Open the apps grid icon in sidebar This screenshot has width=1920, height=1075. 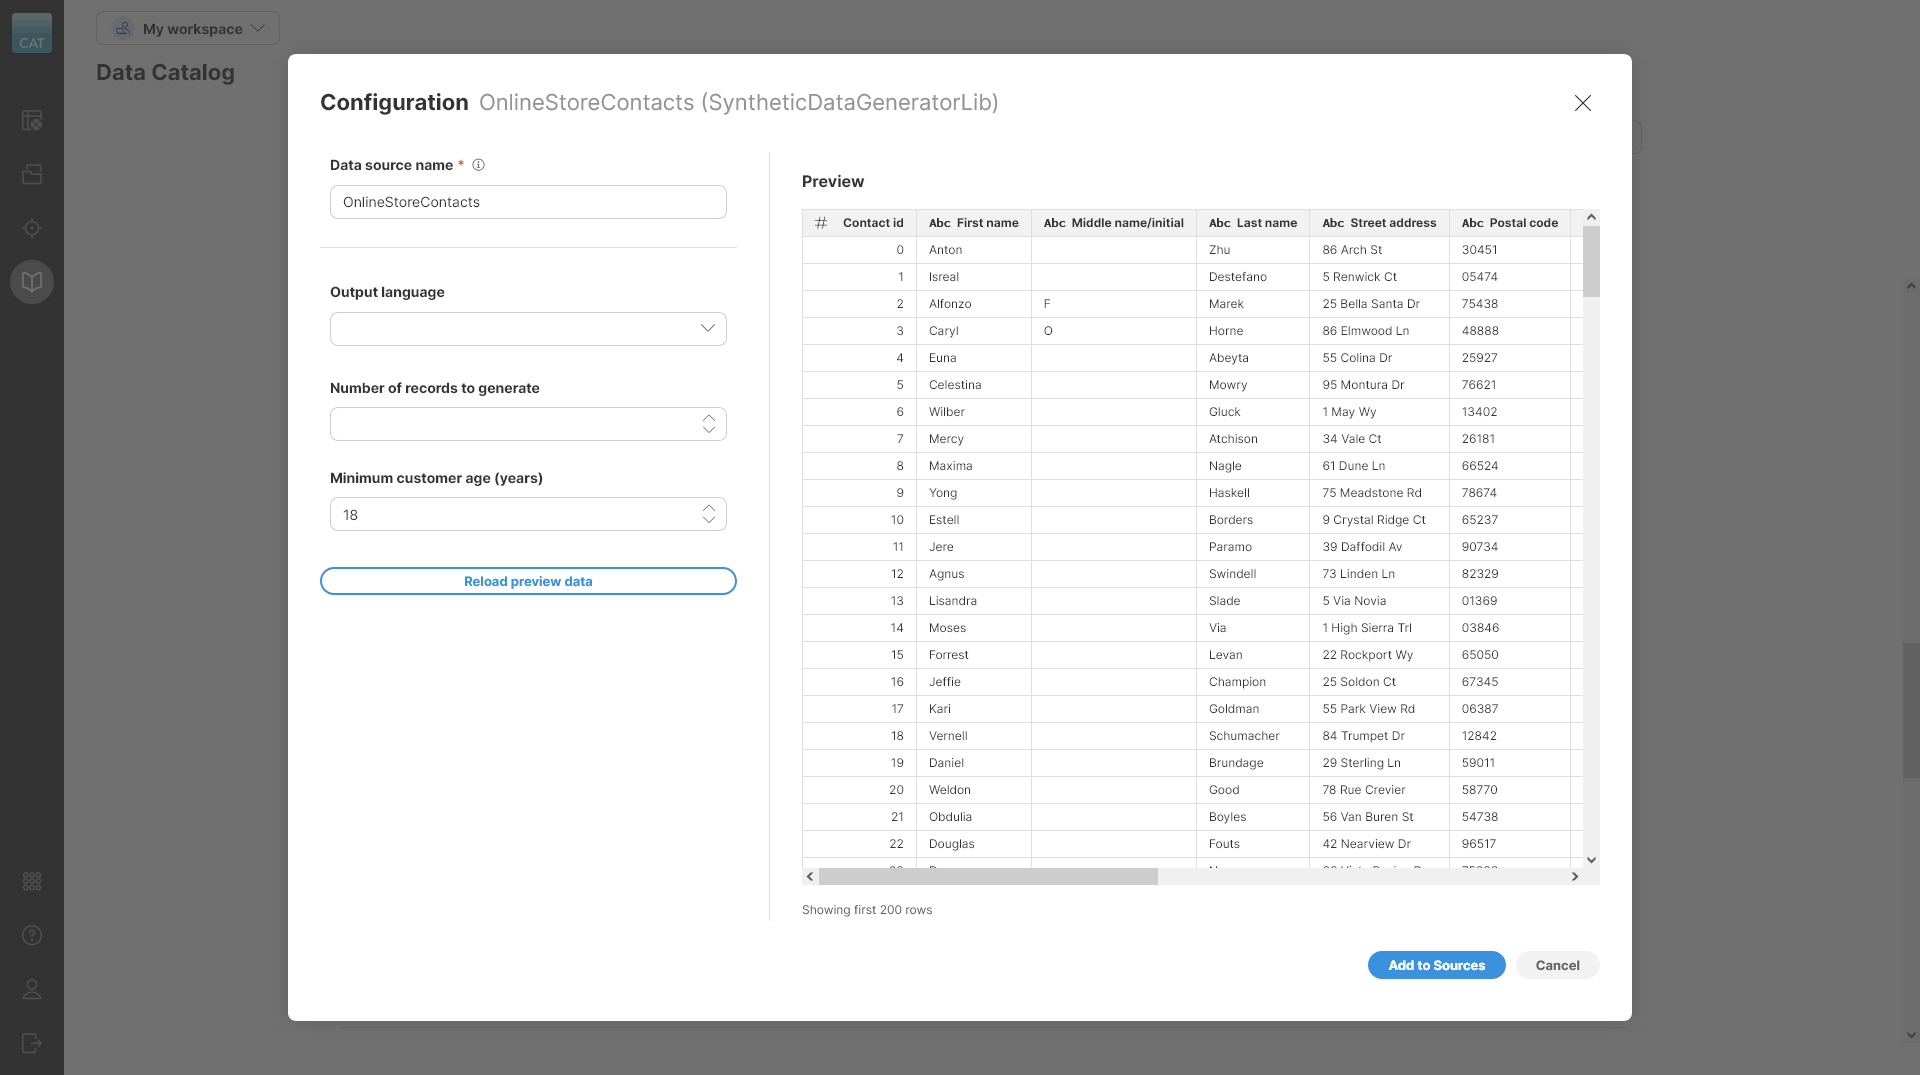click(x=32, y=881)
